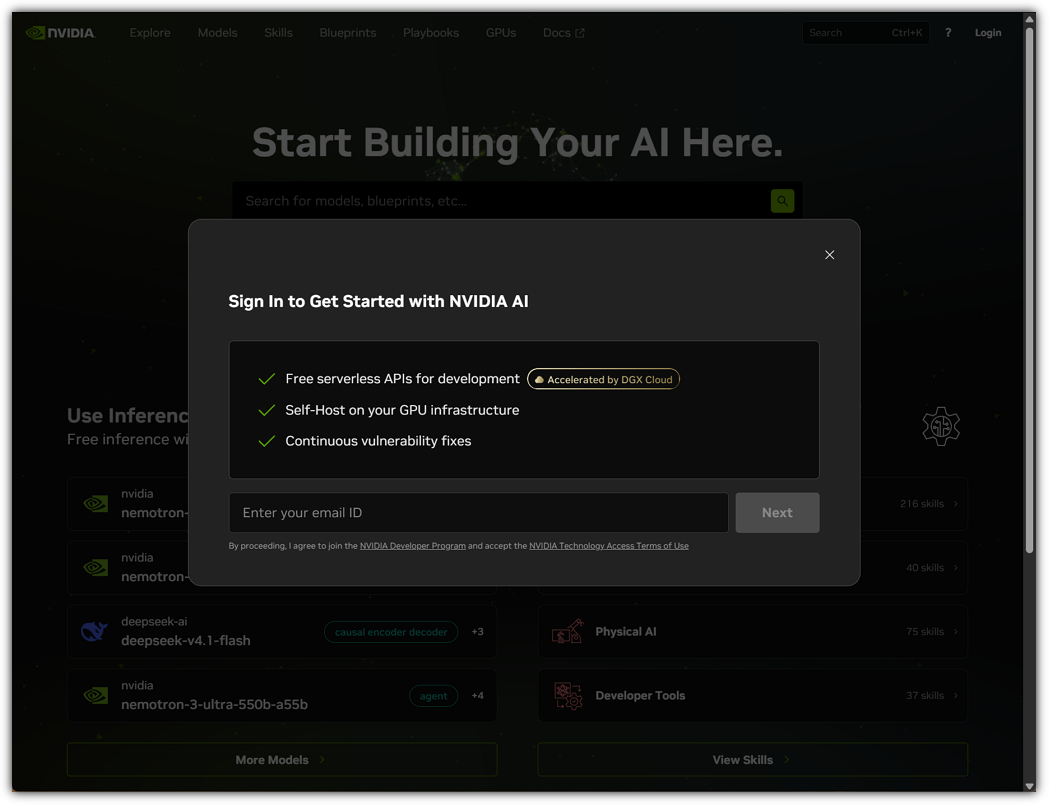Close the sign-in dialog with X

pyautogui.click(x=829, y=254)
